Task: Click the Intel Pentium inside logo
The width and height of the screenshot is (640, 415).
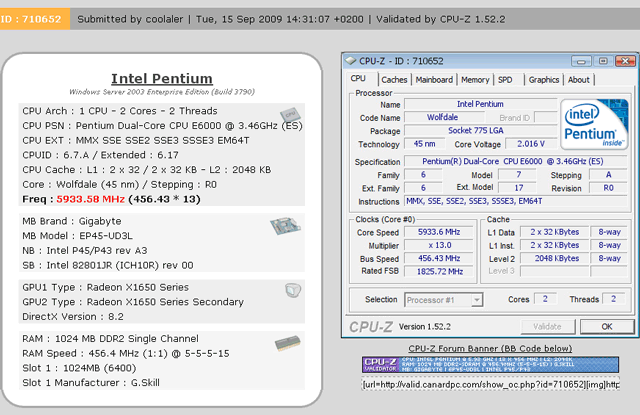Action: click(x=594, y=124)
